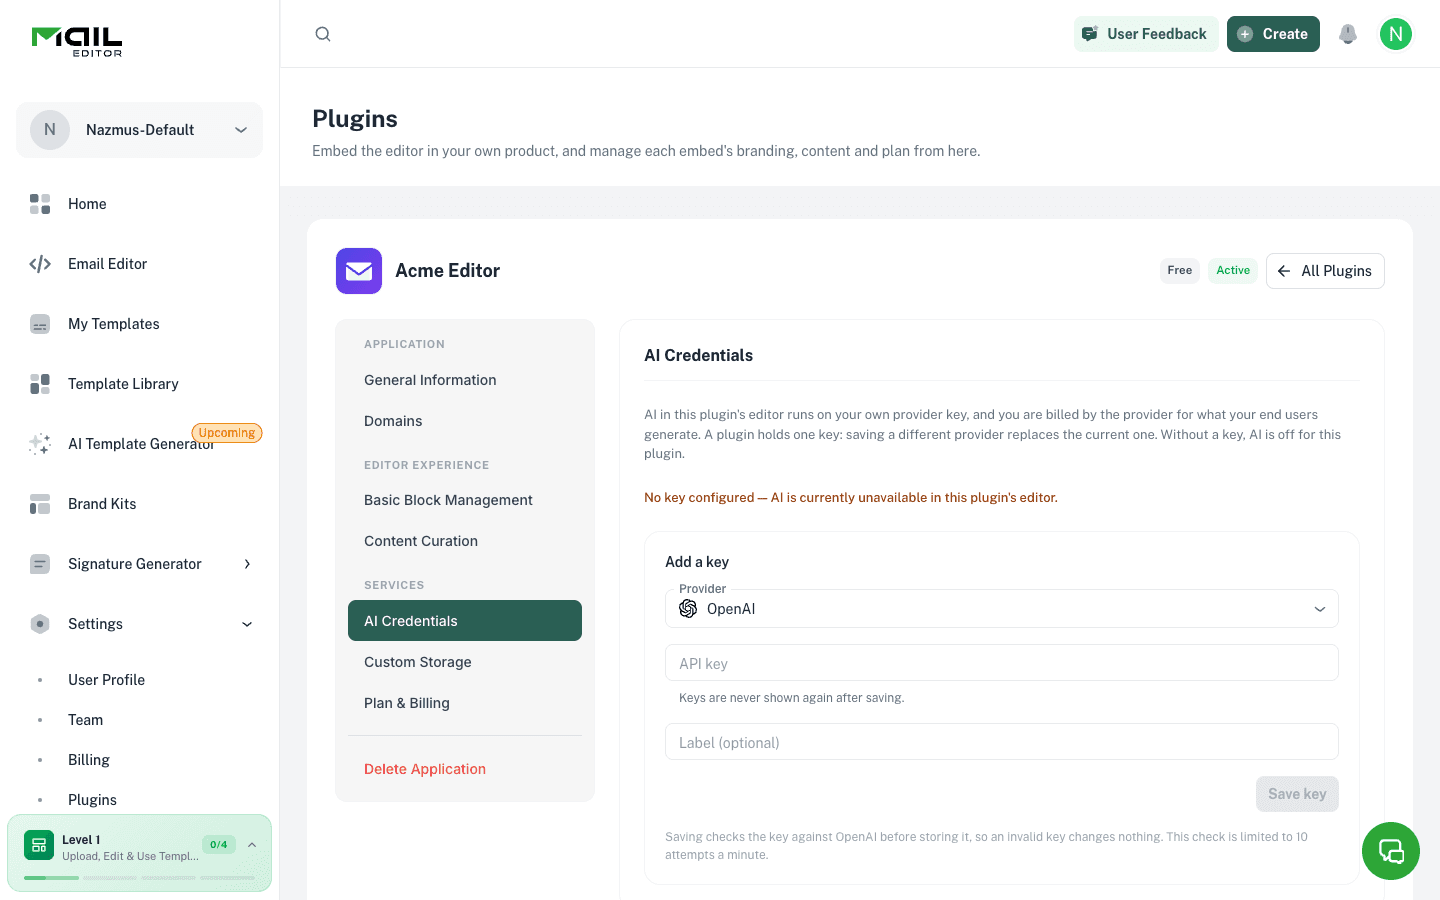Open Custom Storage settings
1440x900 pixels.
465,662
